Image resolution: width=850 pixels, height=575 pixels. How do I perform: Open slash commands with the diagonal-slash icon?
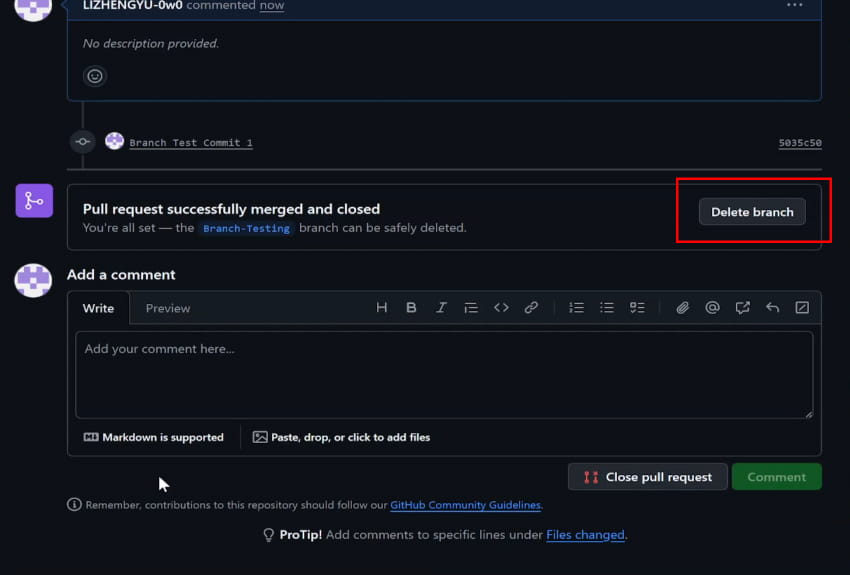802,308
